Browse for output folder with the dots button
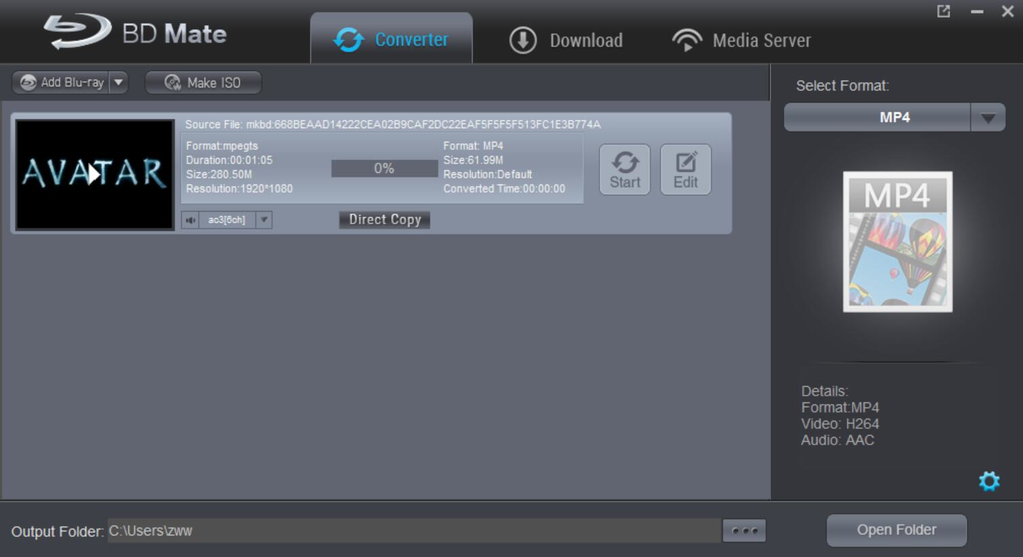Image resolution: width=1023 pixels, height=557 pixels. (x=744, y=531)
